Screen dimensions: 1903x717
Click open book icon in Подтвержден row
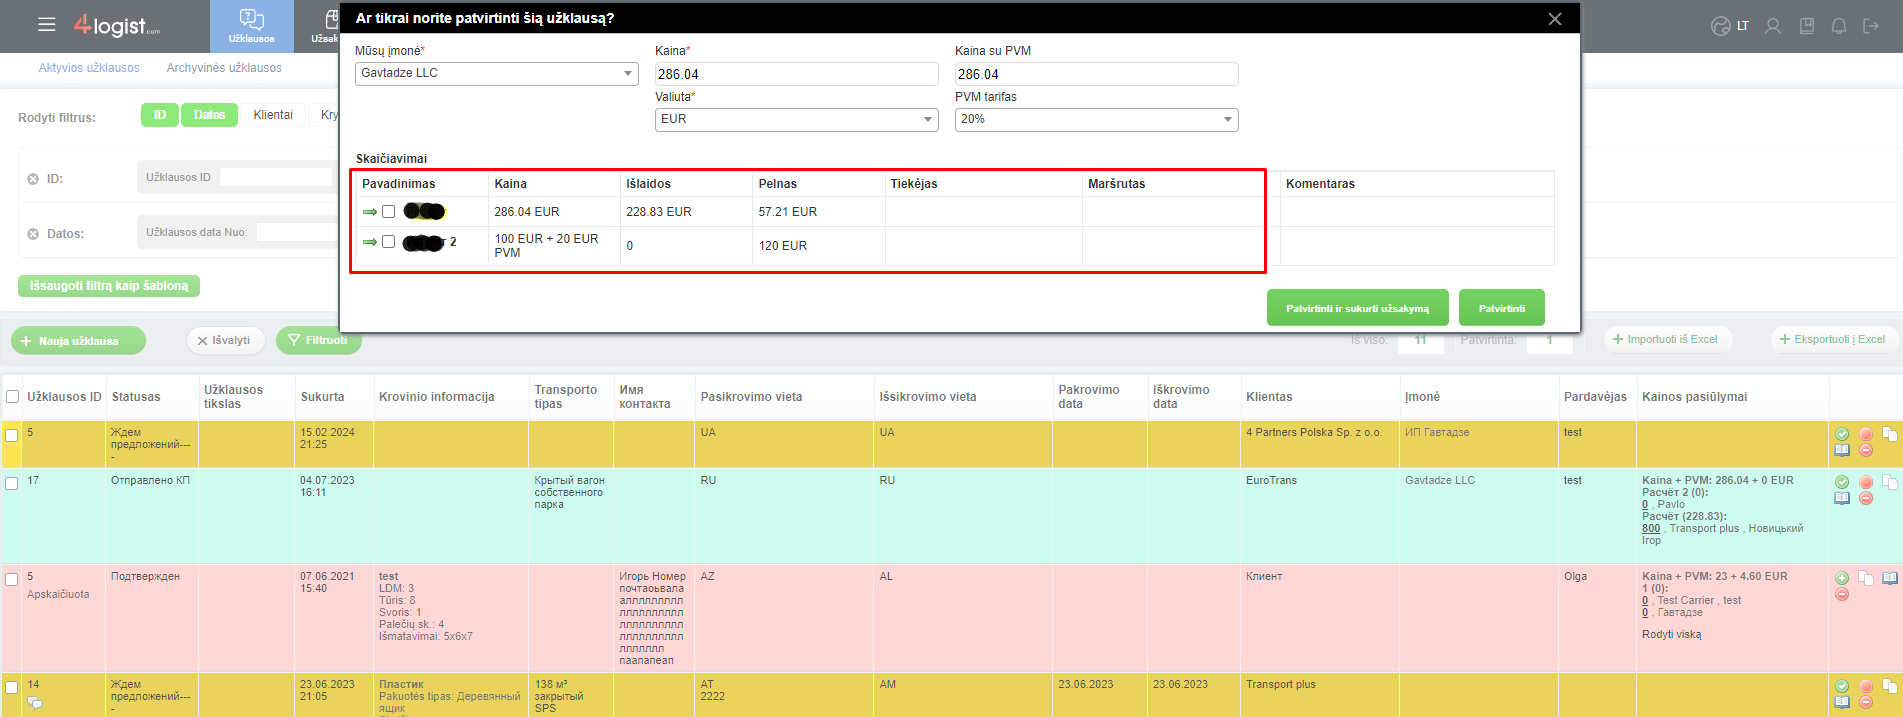click(1890, 578)
